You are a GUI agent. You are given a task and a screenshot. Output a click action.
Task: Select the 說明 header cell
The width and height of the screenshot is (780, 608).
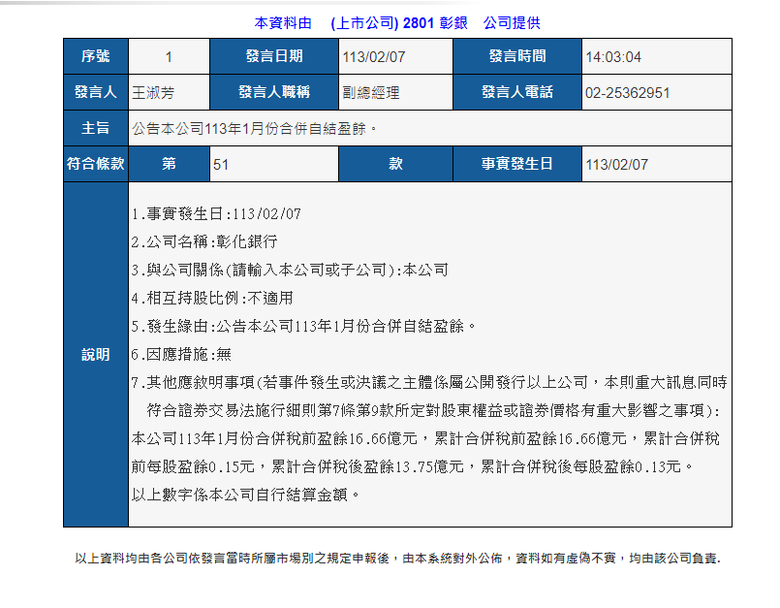(x=96, y=355)
